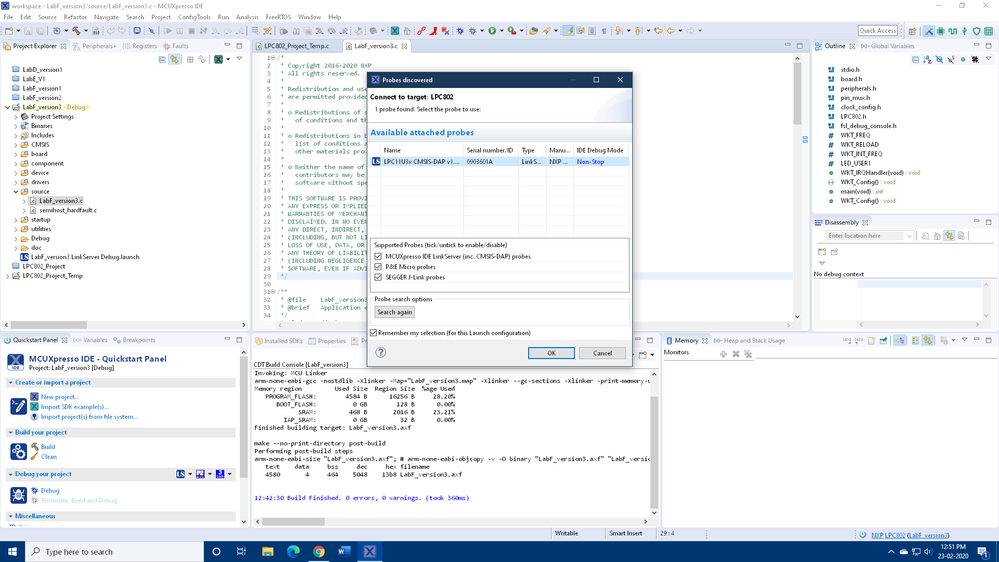Click the New project icon in Quickstart
999x562 pixels.
pos(34,397)
